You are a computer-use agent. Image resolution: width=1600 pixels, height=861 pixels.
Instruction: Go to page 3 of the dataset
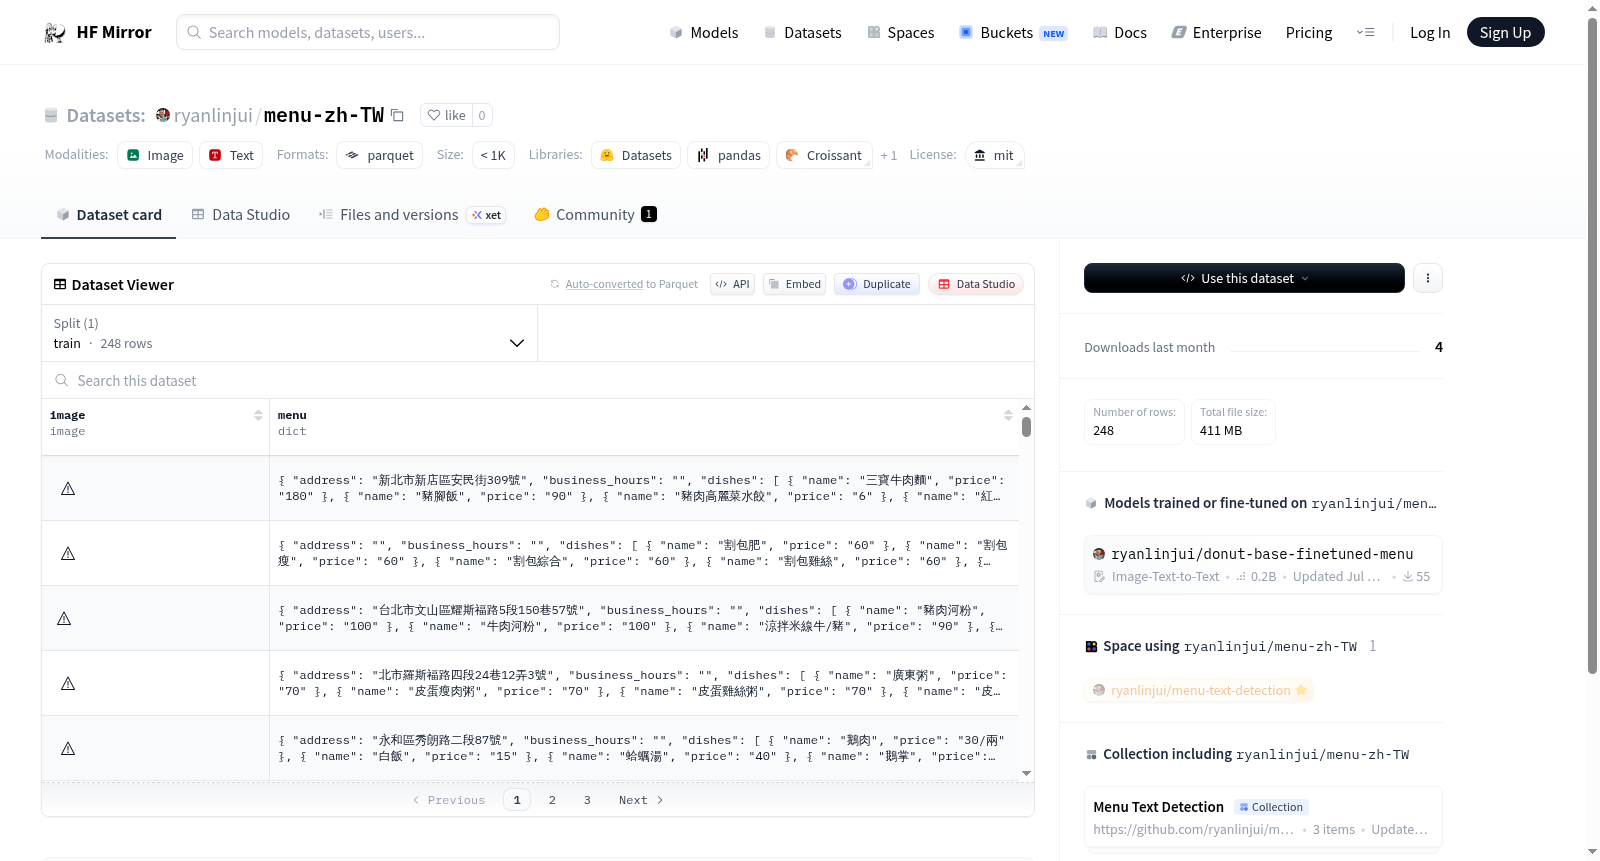click(x=587, y=800)
